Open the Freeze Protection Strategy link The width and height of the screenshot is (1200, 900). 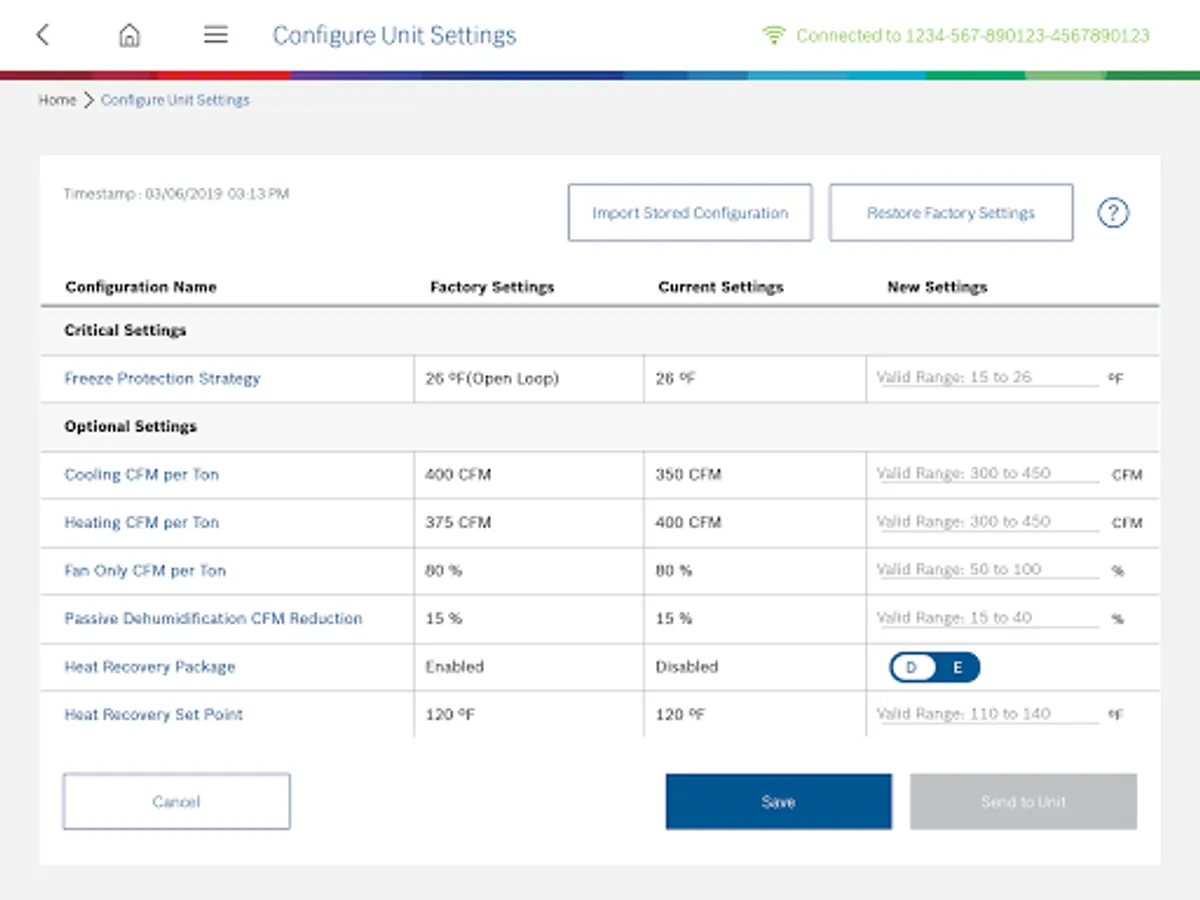coord(162,378)
